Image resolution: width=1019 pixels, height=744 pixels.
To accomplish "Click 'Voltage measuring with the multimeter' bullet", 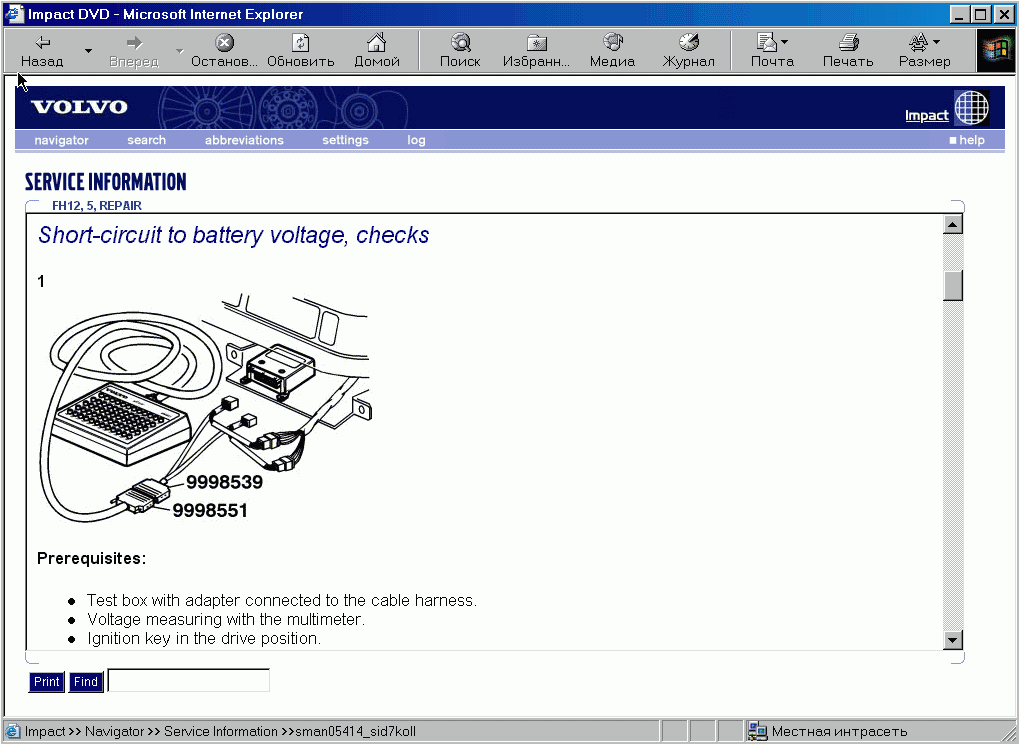I will [x=226, y=619].
